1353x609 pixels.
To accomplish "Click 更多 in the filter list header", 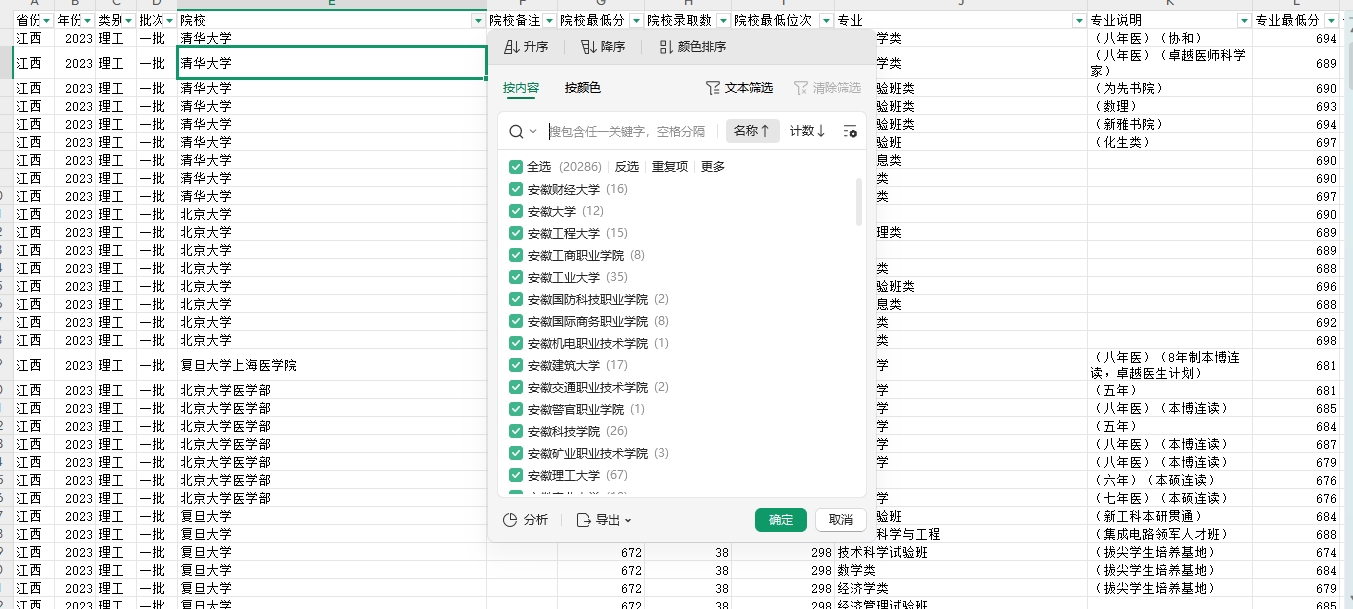I will click(x=713, y=167).
